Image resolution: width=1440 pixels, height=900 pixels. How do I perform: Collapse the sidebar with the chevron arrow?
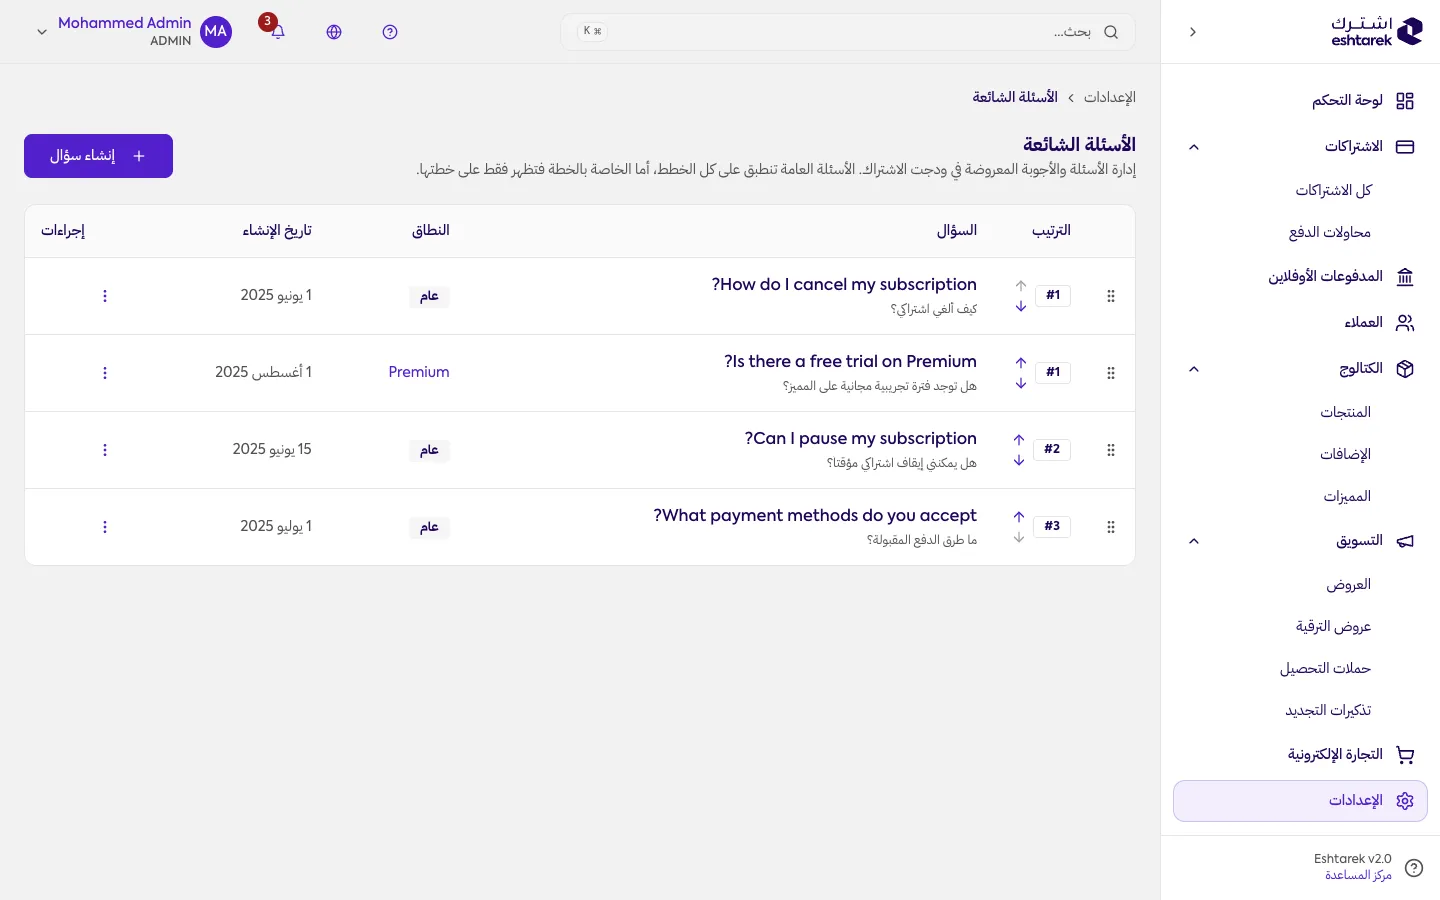(x=1193, y=32)
